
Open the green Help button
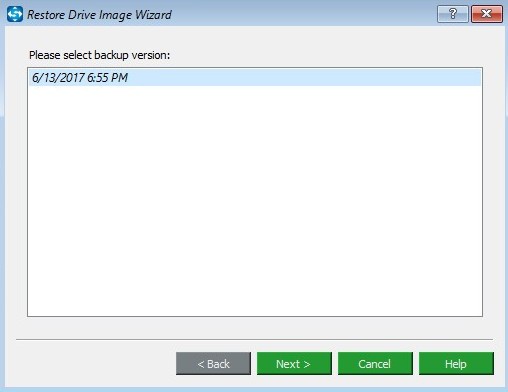click(x=456, y=364)
